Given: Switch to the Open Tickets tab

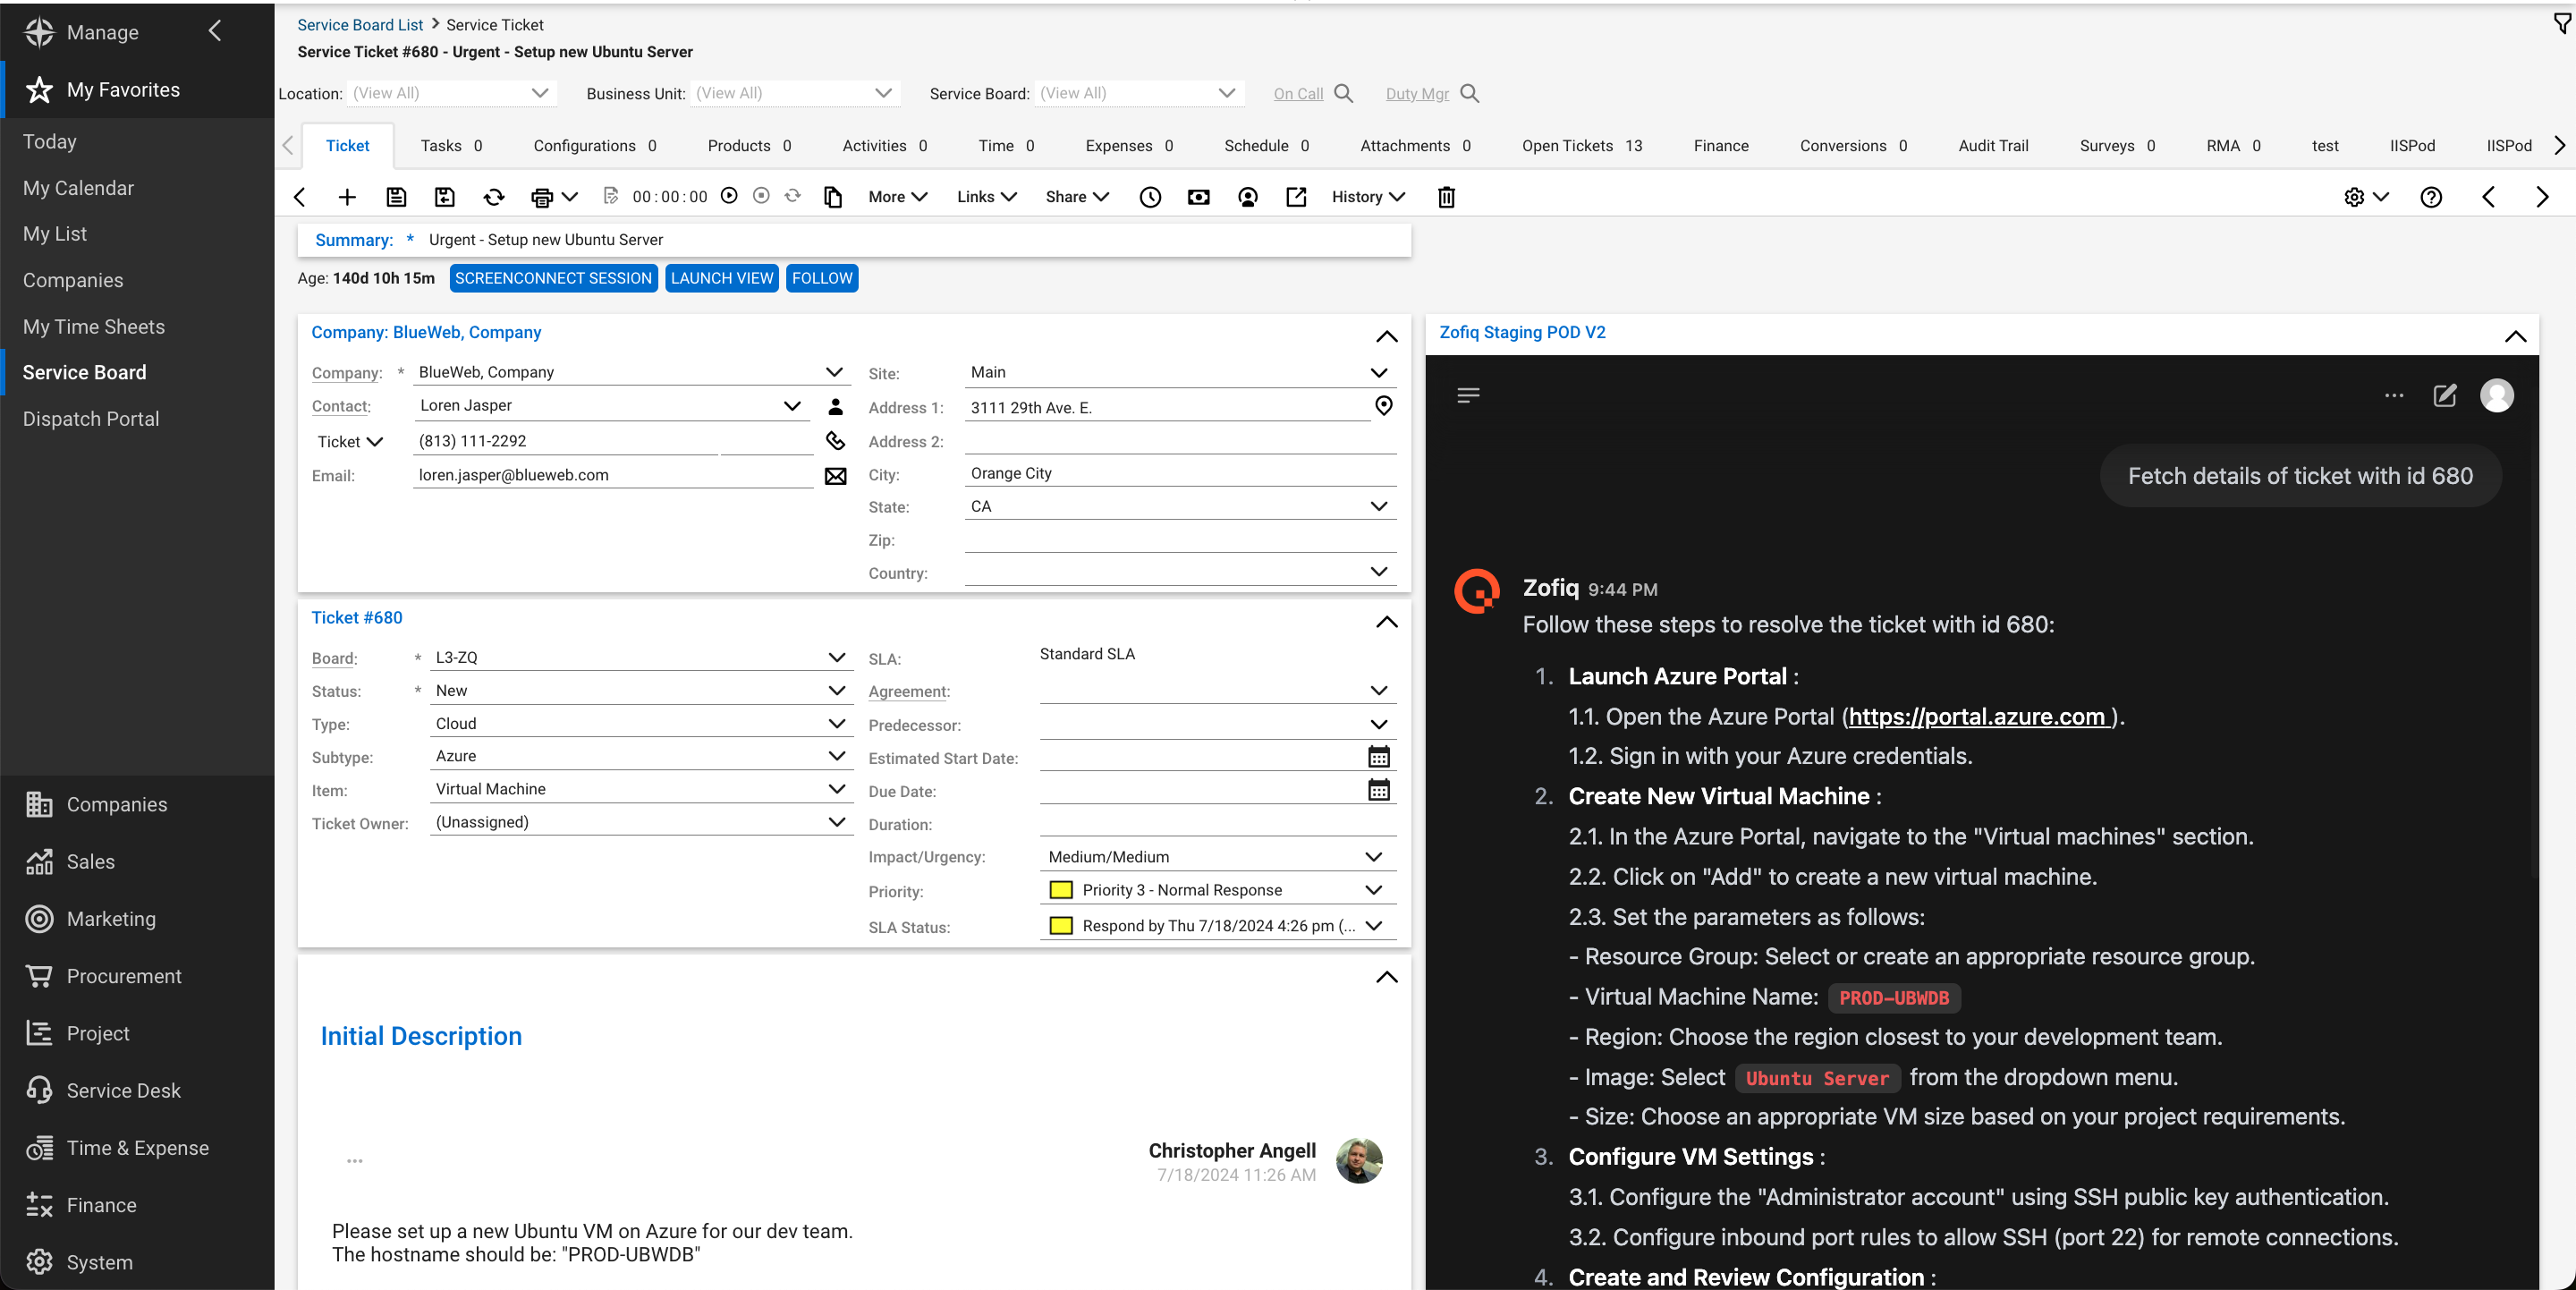Looking at the screenshot, I should (1582, 146).
